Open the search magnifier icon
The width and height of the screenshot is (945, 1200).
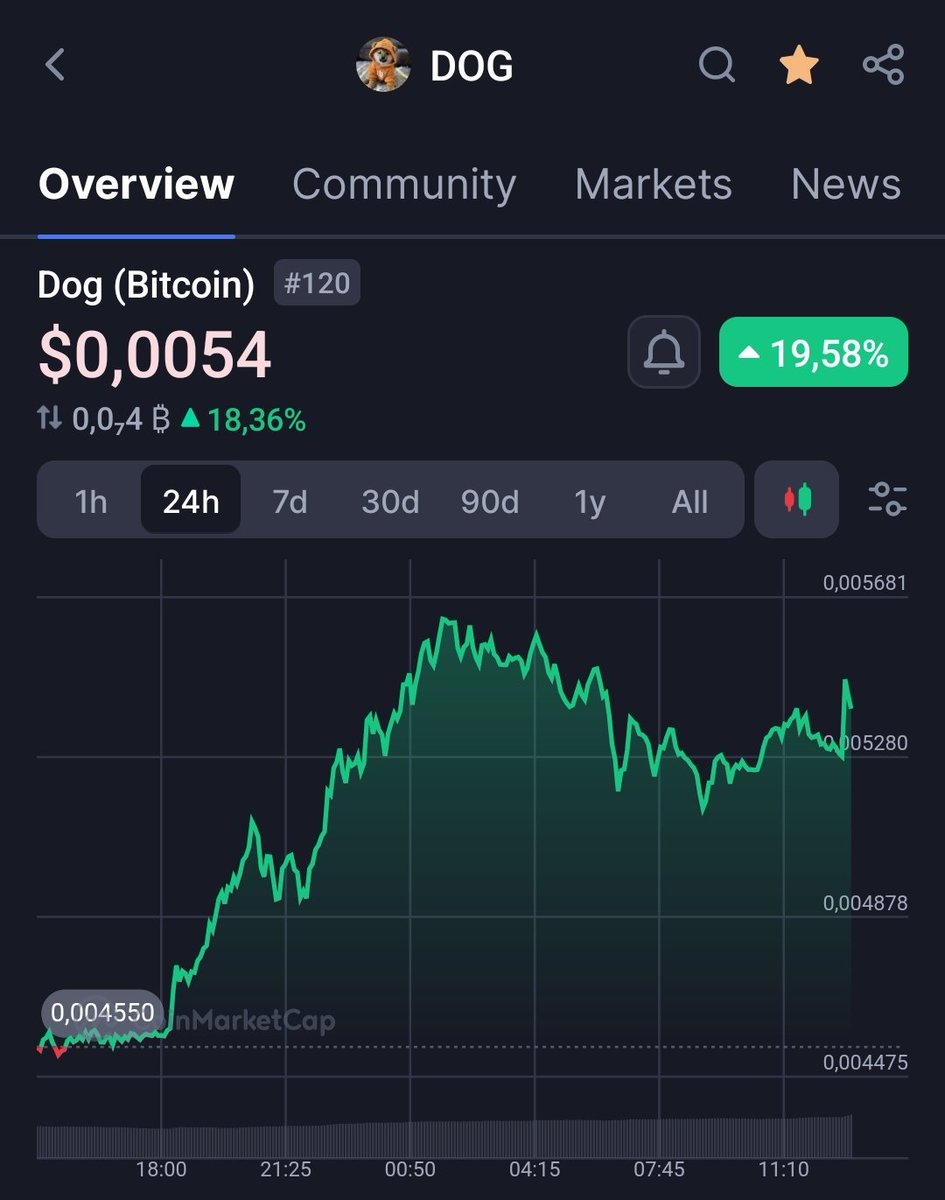(716, 66)
